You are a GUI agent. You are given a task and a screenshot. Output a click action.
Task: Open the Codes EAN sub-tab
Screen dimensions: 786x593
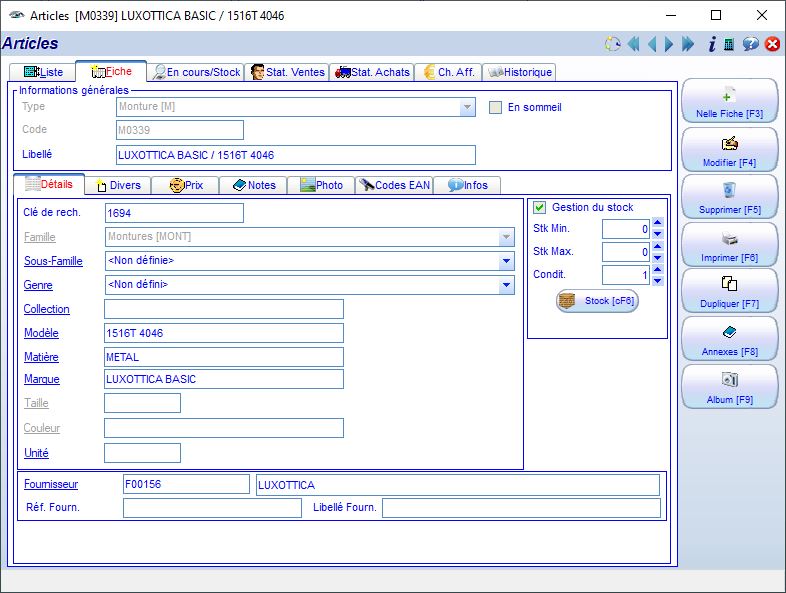pyautogui.click(x=395, y=185)
